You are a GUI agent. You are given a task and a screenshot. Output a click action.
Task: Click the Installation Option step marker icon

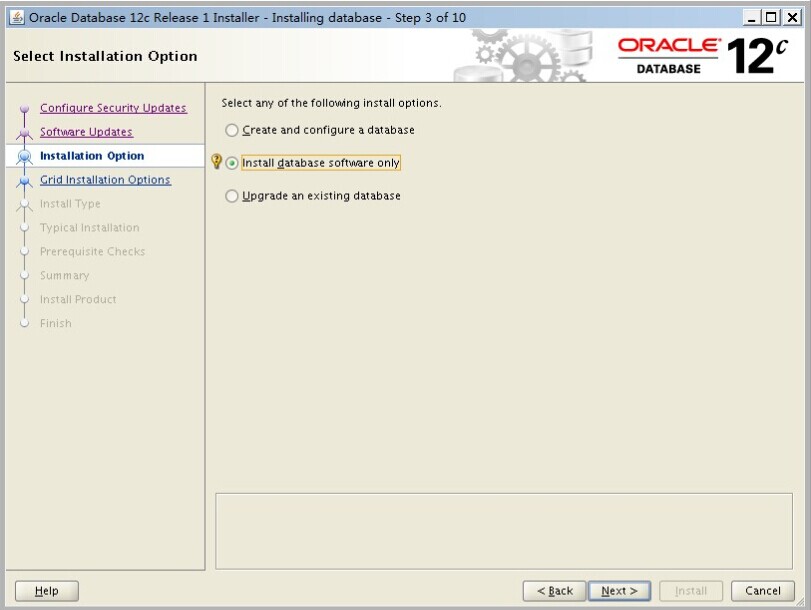click(x=25, y=157)
